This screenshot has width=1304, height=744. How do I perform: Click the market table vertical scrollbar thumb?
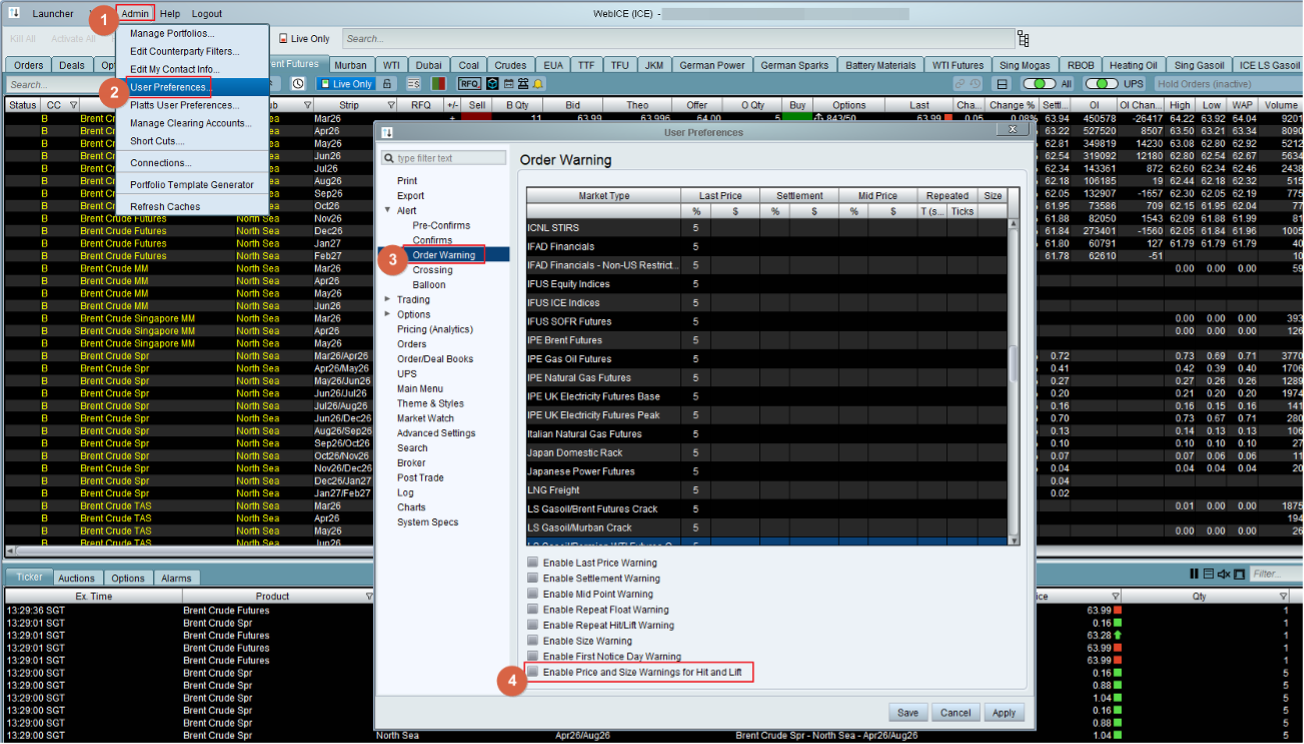pyautogui.click(x=1013, y=365)
